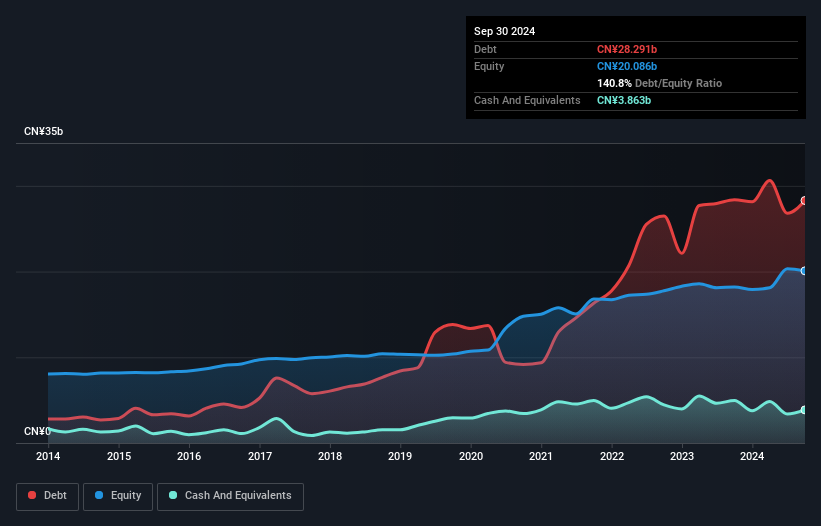Click the blue Equity legend dot
Viewport: 821px width, 526px height.
[x=99, y=495]
